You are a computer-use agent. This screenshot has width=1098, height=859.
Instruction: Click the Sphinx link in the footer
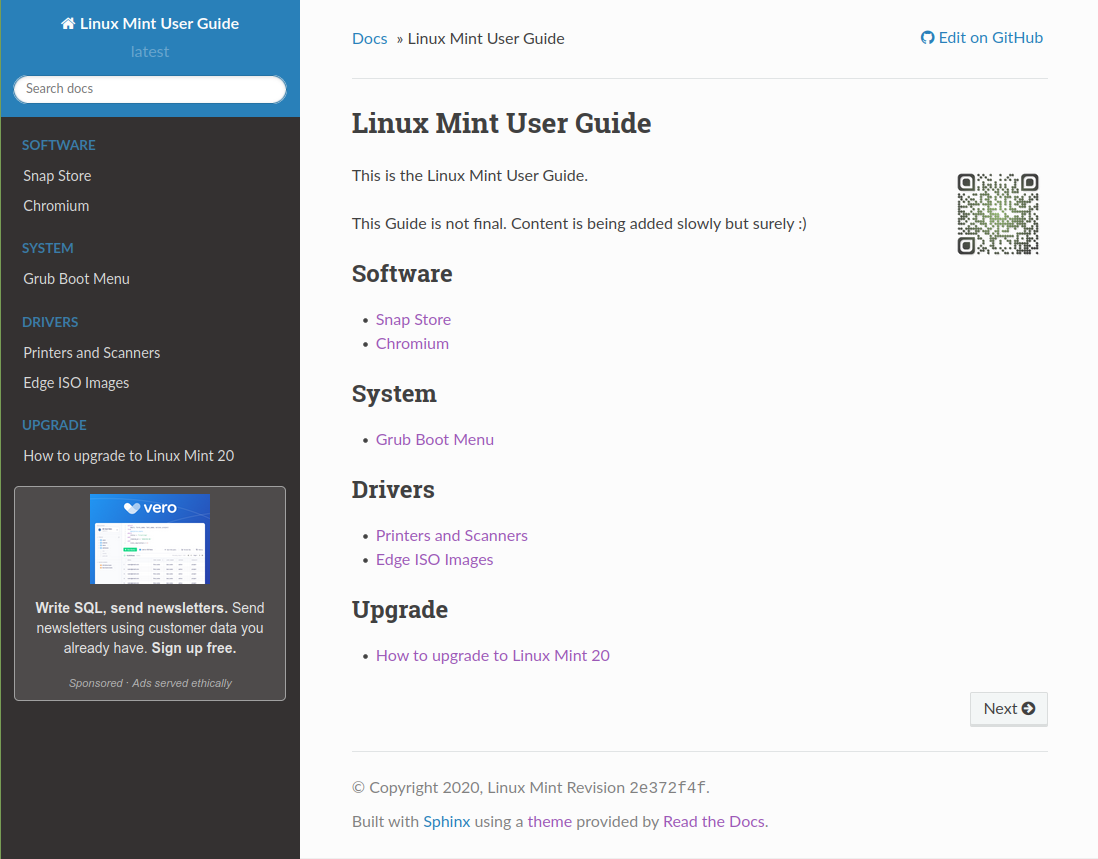446,822
